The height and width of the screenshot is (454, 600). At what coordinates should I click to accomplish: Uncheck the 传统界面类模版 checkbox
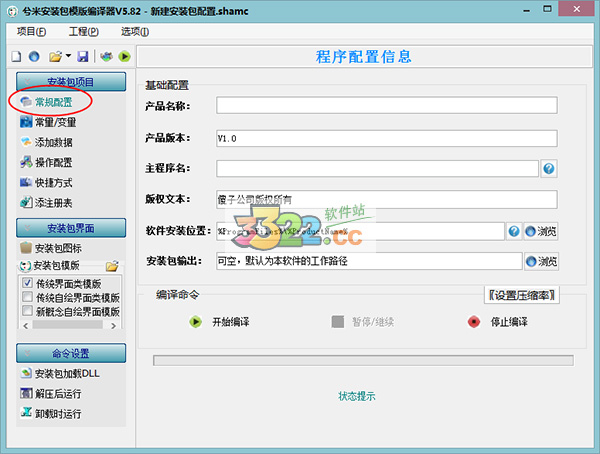pos(27,283)
